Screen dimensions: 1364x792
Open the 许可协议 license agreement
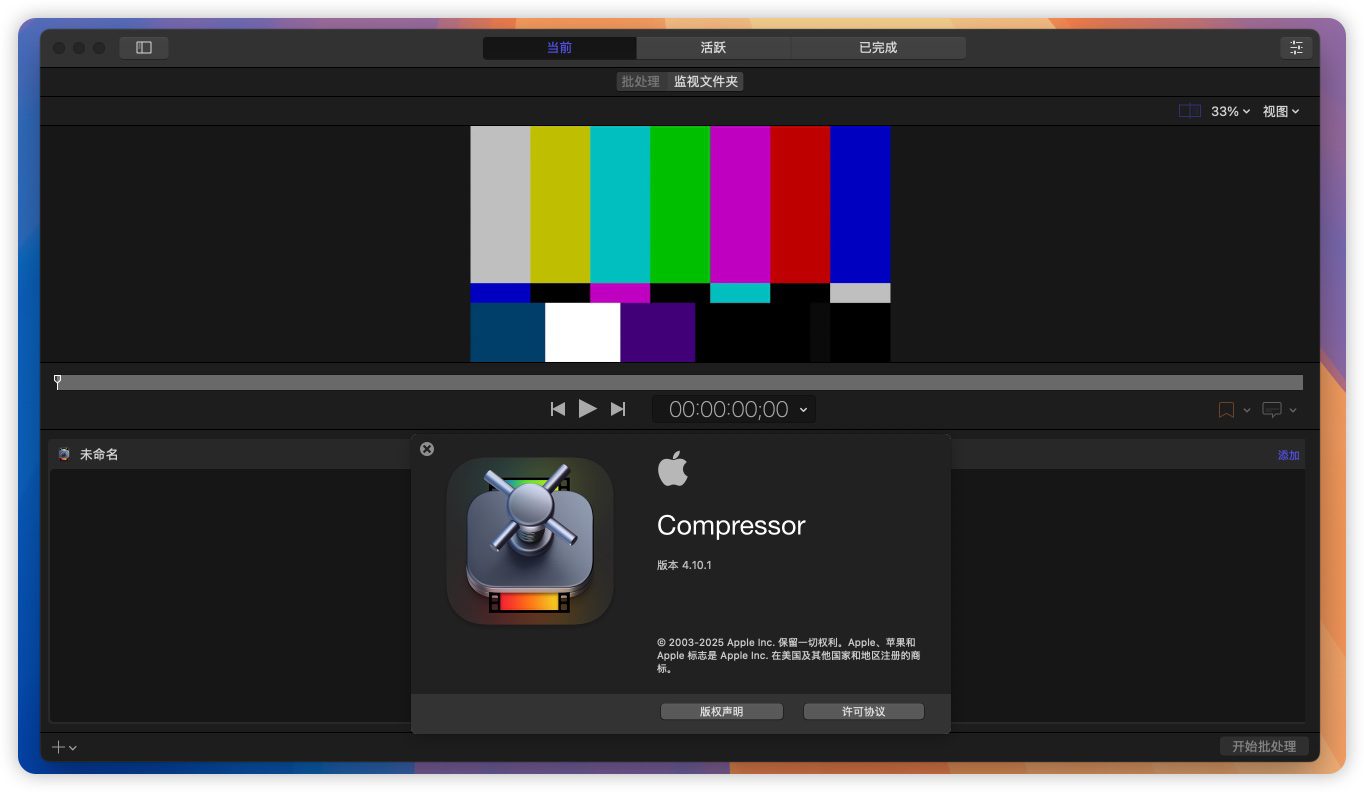[864, 712]
